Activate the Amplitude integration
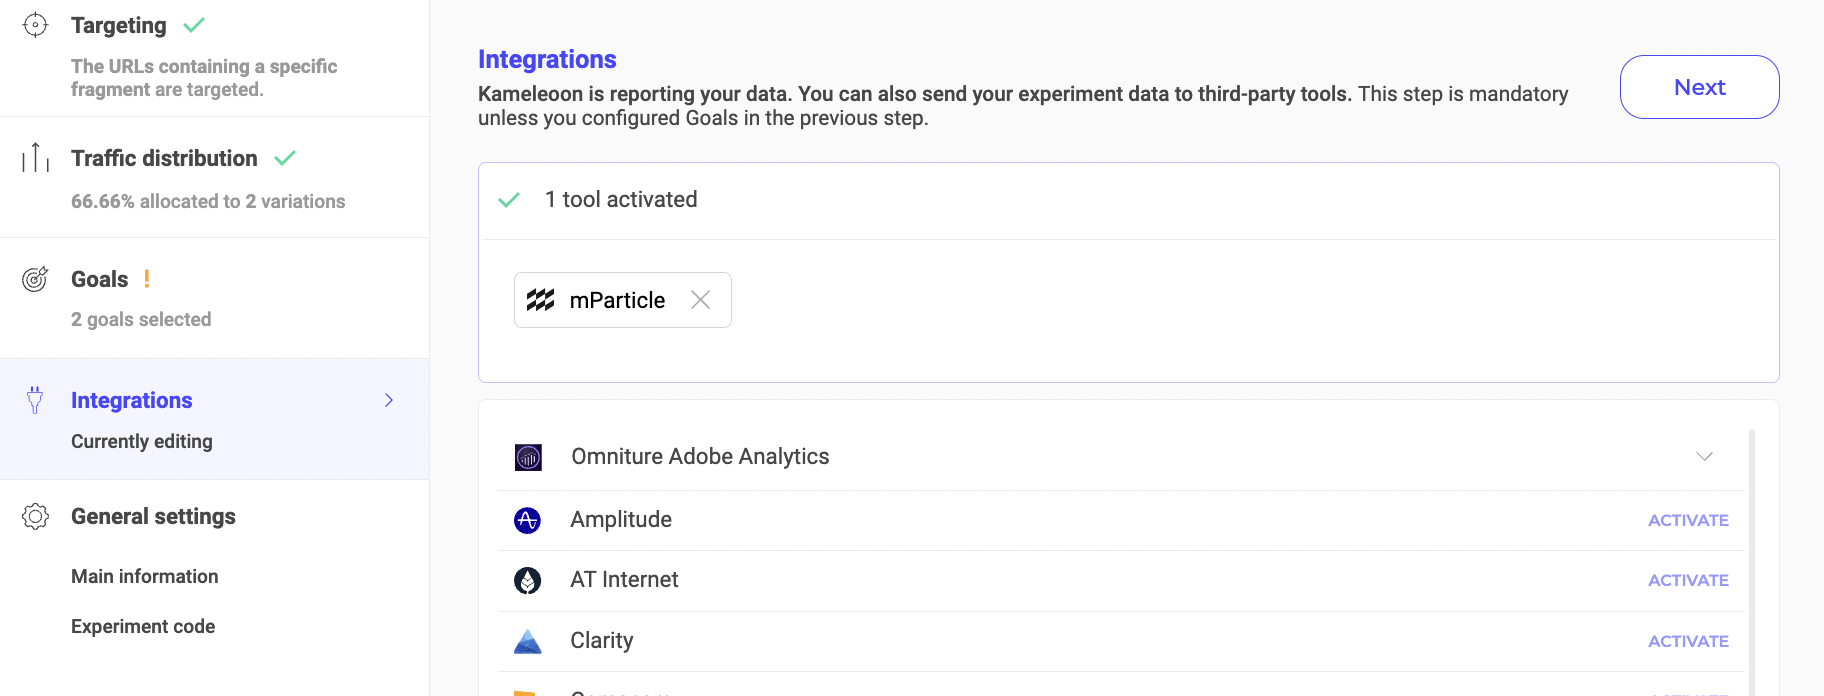 click(x=1688, y=520)
